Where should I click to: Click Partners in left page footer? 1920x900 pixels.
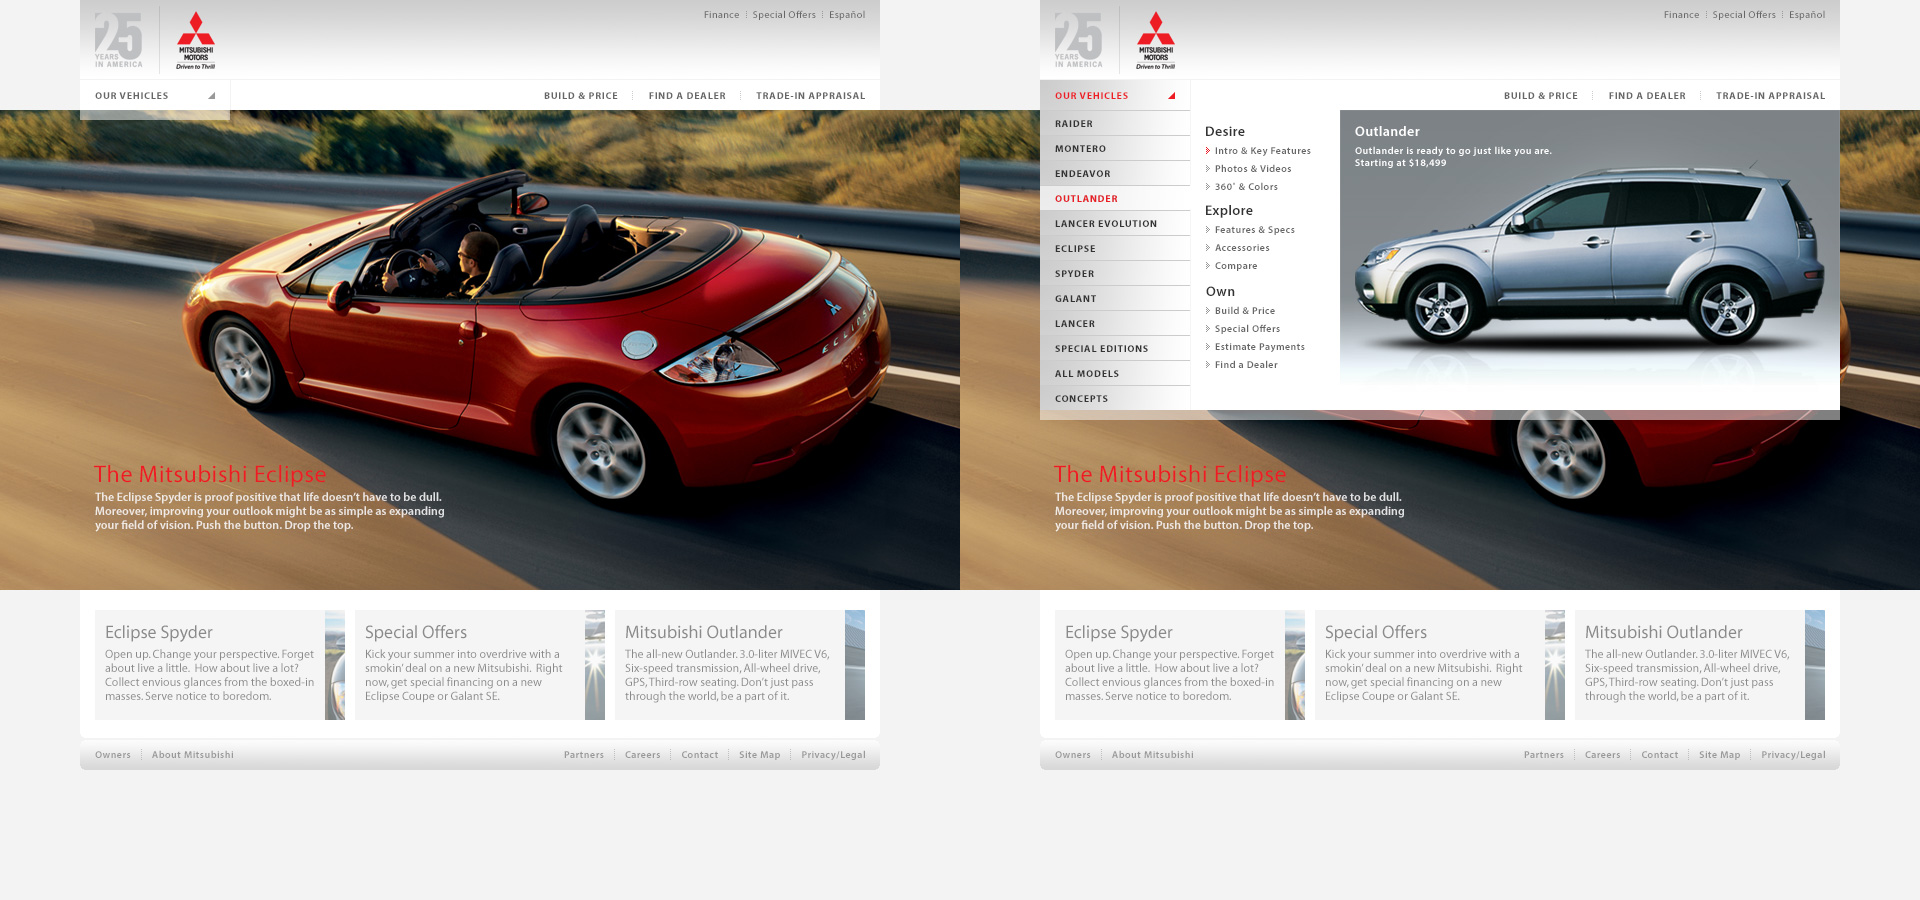[x=584, y=755]
